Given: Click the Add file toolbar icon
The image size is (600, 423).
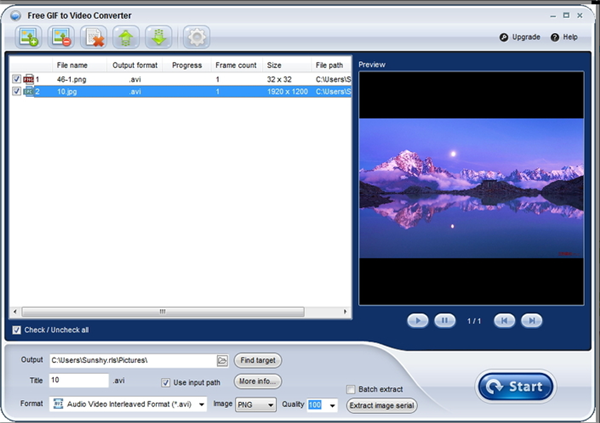Looking at the screenshot, I should tap(29, 37).
